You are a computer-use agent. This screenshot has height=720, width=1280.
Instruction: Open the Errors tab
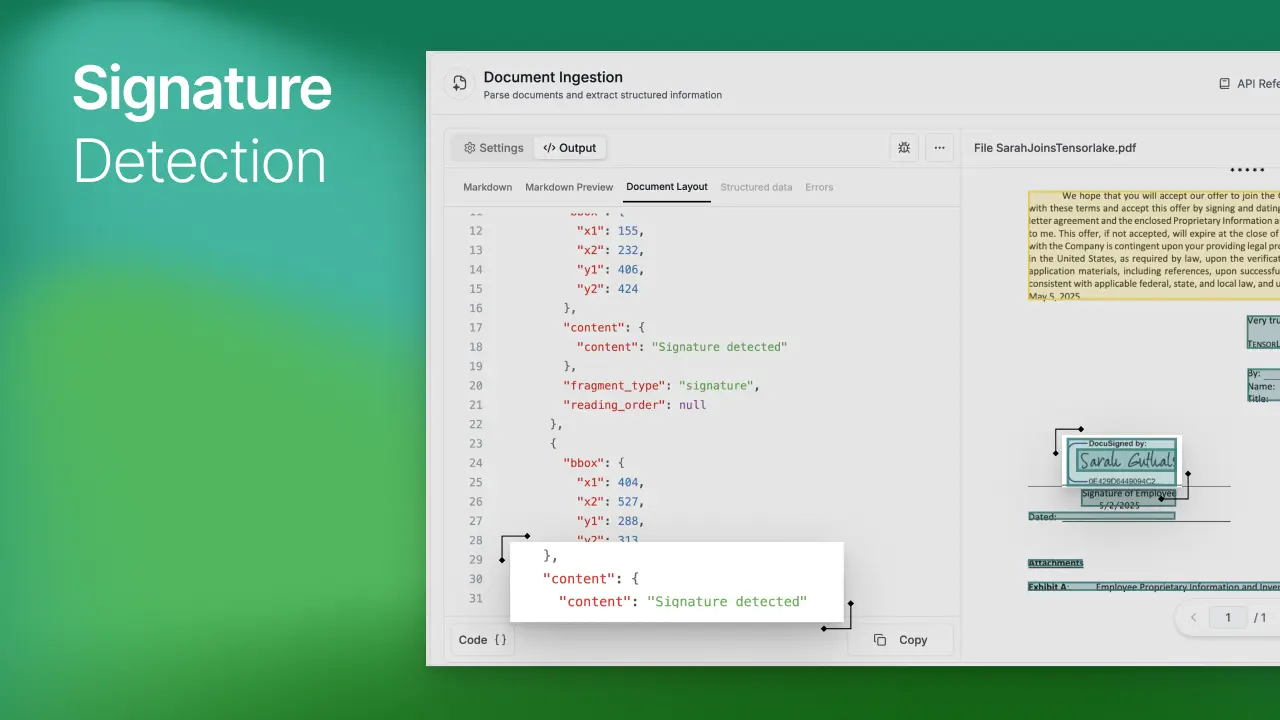point(819,187)
